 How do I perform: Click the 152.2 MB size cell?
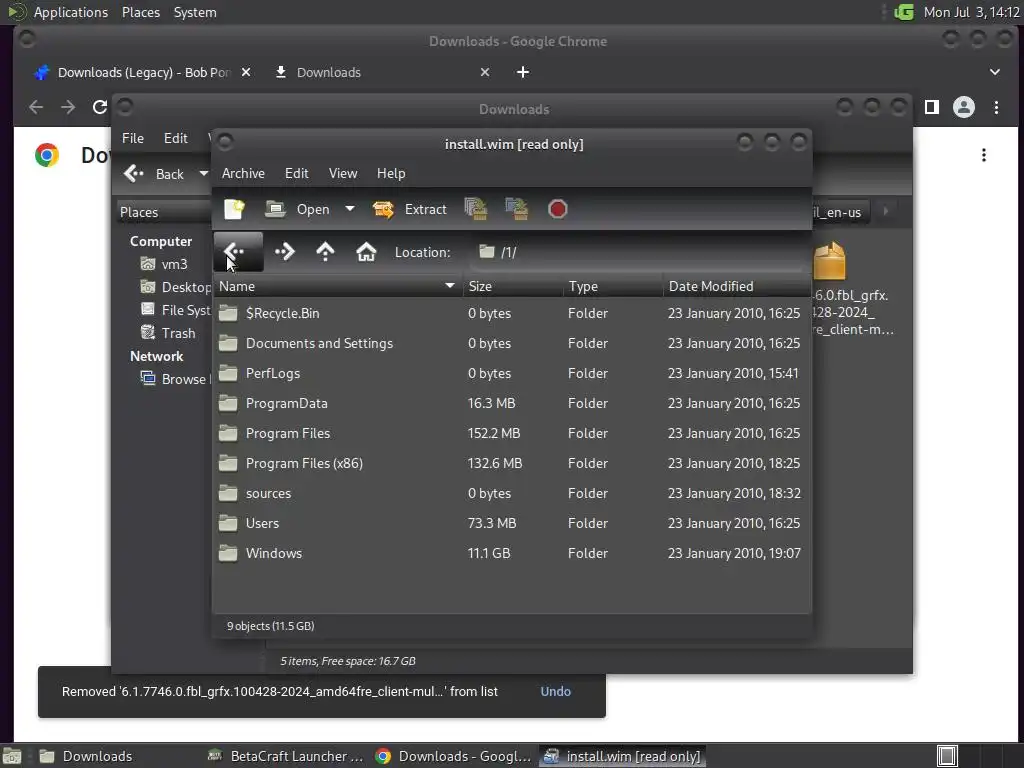pyautogui.click(x=494, y=433)
